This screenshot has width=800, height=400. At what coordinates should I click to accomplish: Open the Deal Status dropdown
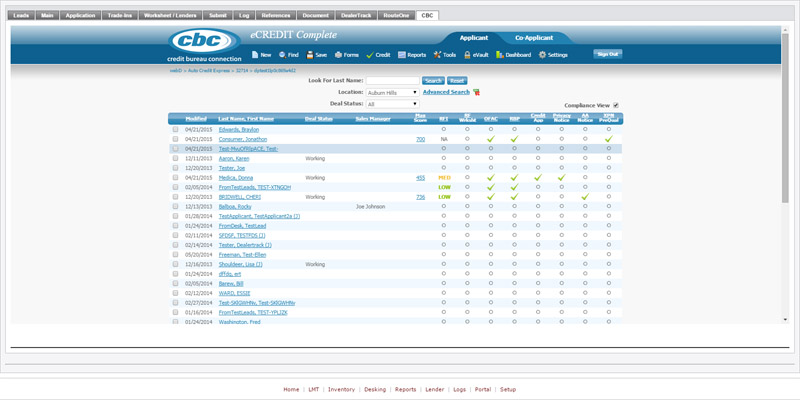pyautogui.click(x=392, y=104)
